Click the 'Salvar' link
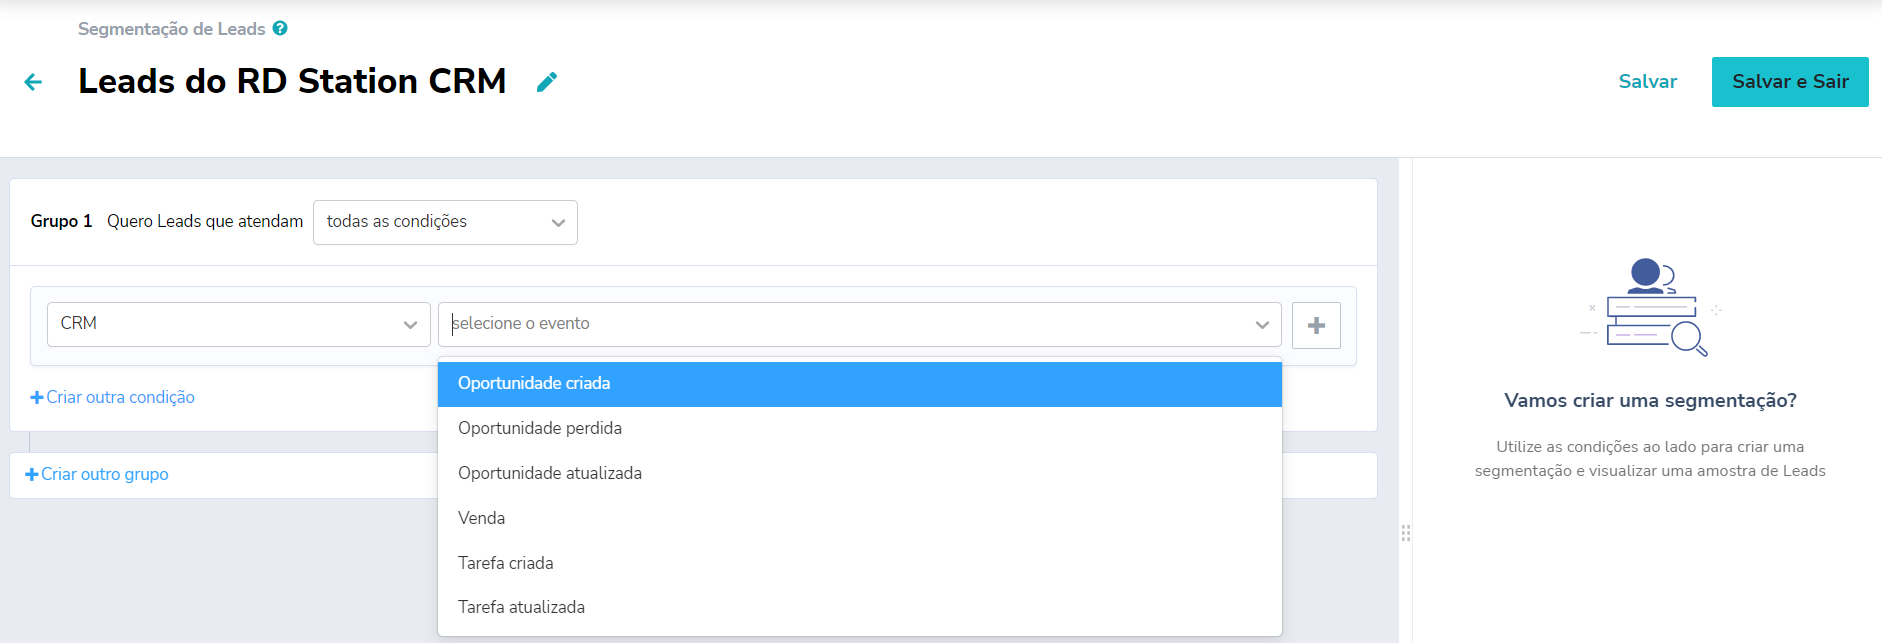The width and height of the screenshot is (1882, 643). pos(1647,82)
